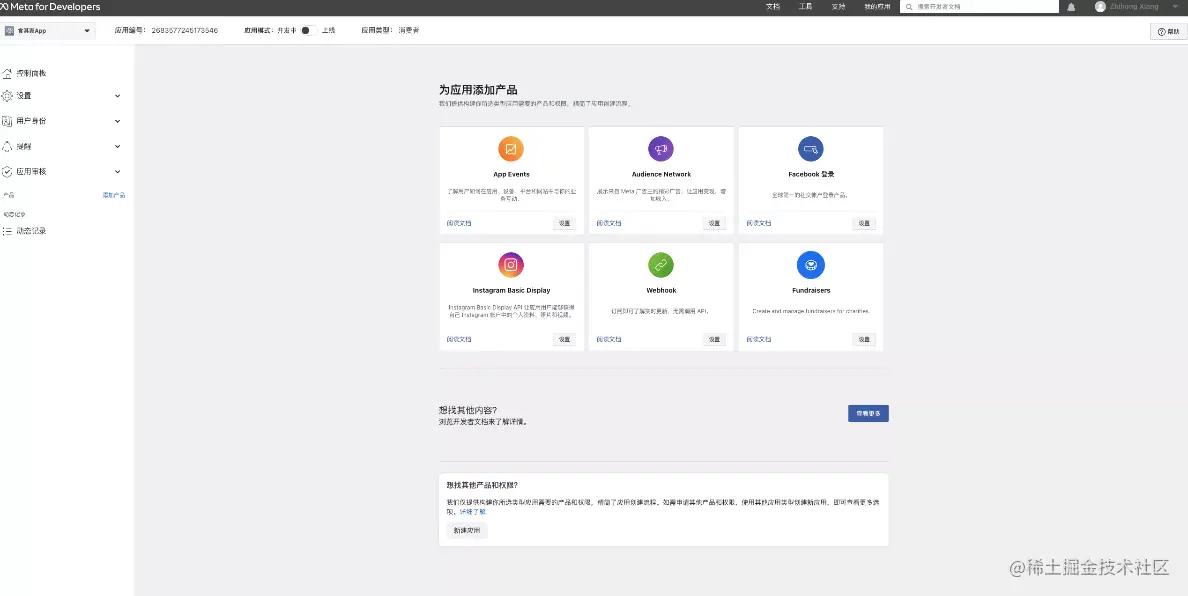Screen dimensions: 1188x596
Task: Click the 新建应用 button
Action: point(467,531)
